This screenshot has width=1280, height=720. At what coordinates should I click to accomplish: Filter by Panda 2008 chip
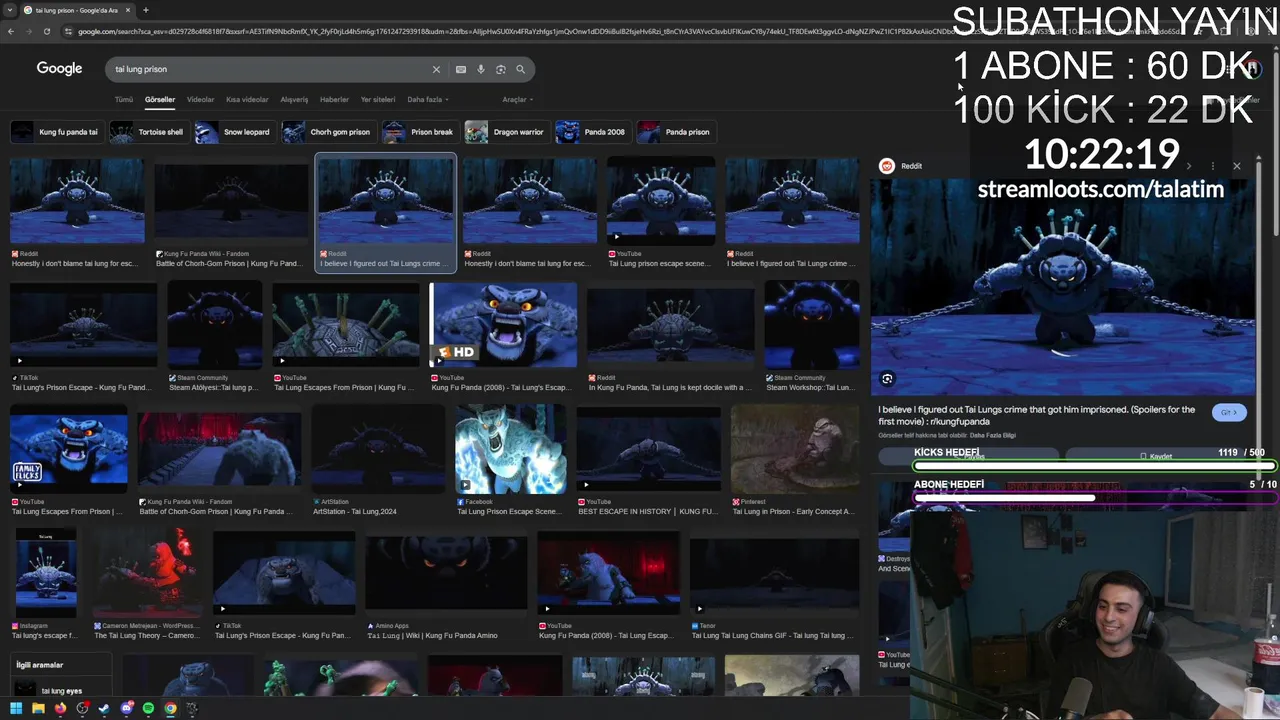pos(592,132)
